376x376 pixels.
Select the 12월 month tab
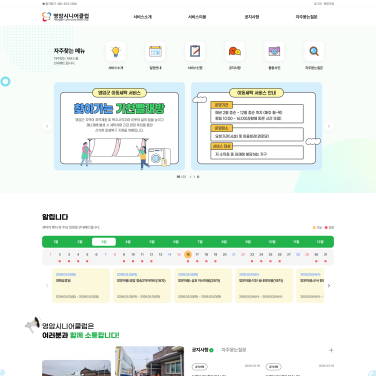tap(320, 242)
